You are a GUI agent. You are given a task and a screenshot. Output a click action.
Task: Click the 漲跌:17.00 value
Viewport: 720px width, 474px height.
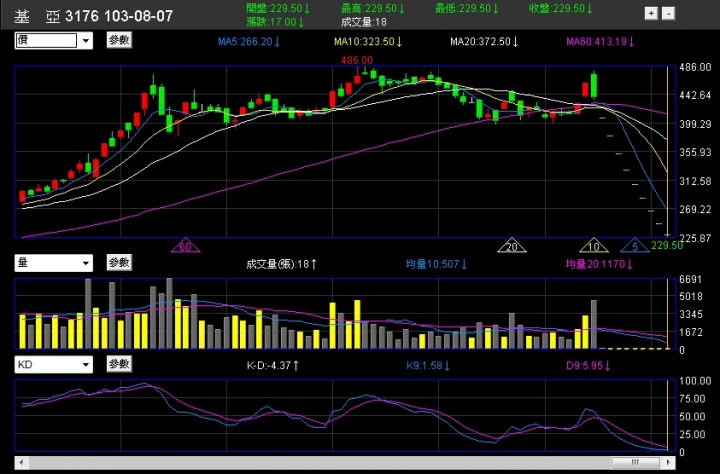tap(275, 22)
